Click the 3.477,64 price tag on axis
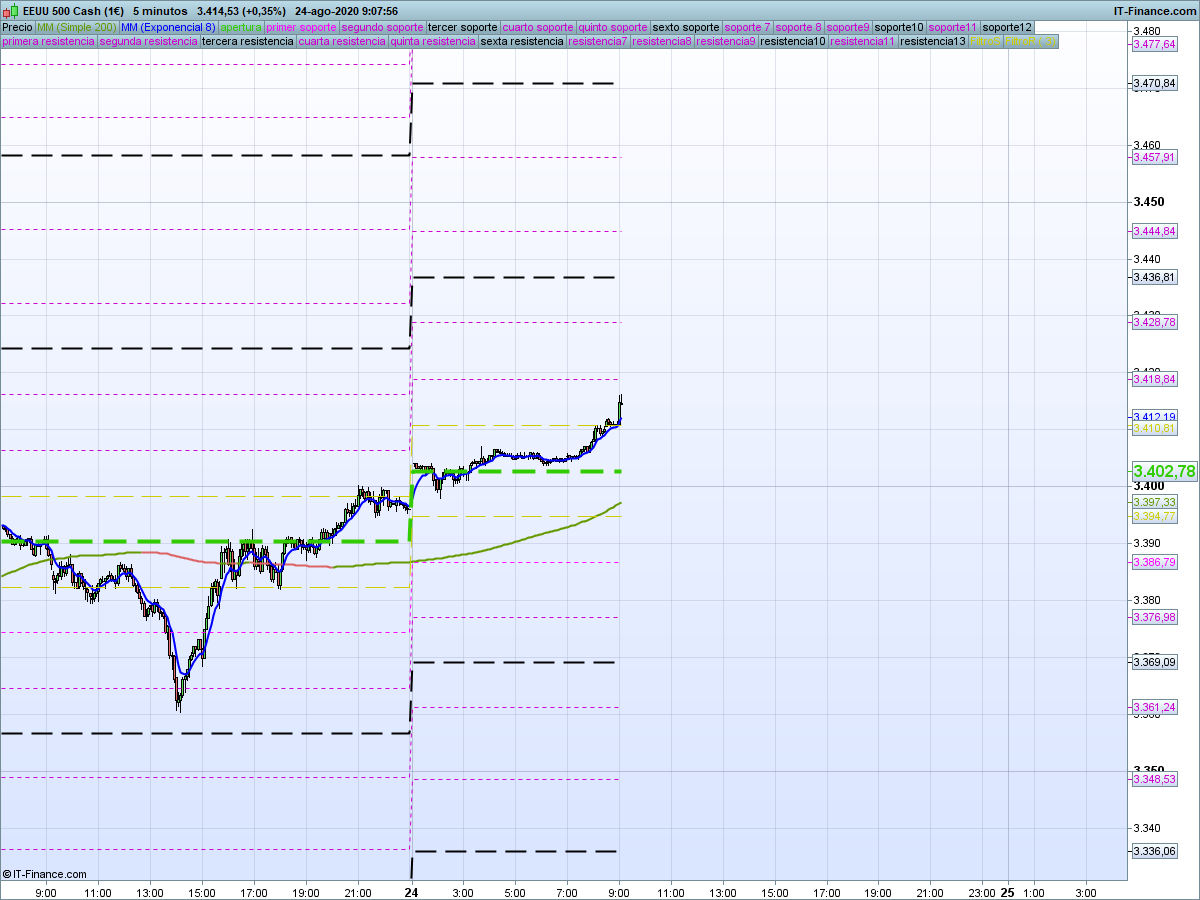 pyautogui.click(x=1154, y=44)
